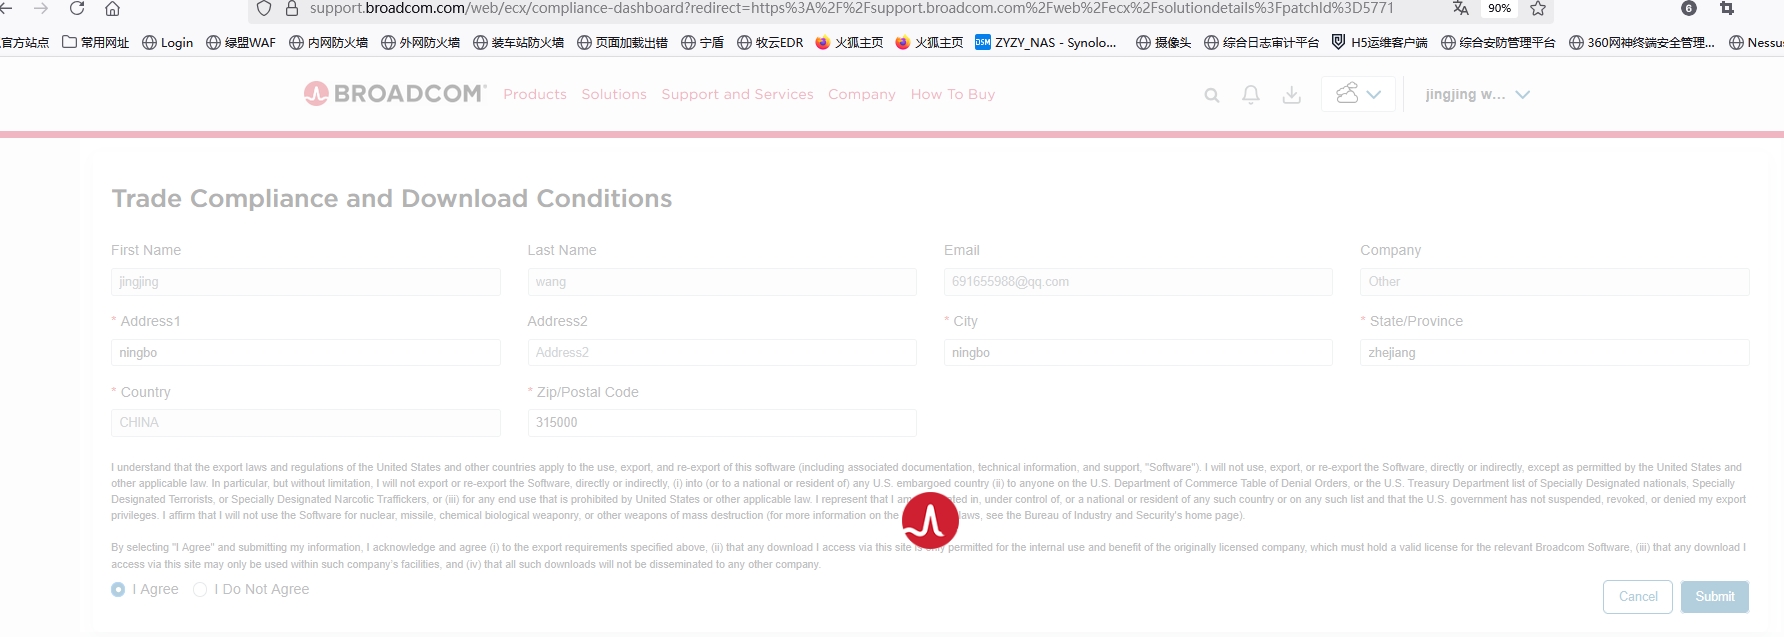Open the Products menu
This screenshot has width=1784, height=637.
tap(535, 94)
